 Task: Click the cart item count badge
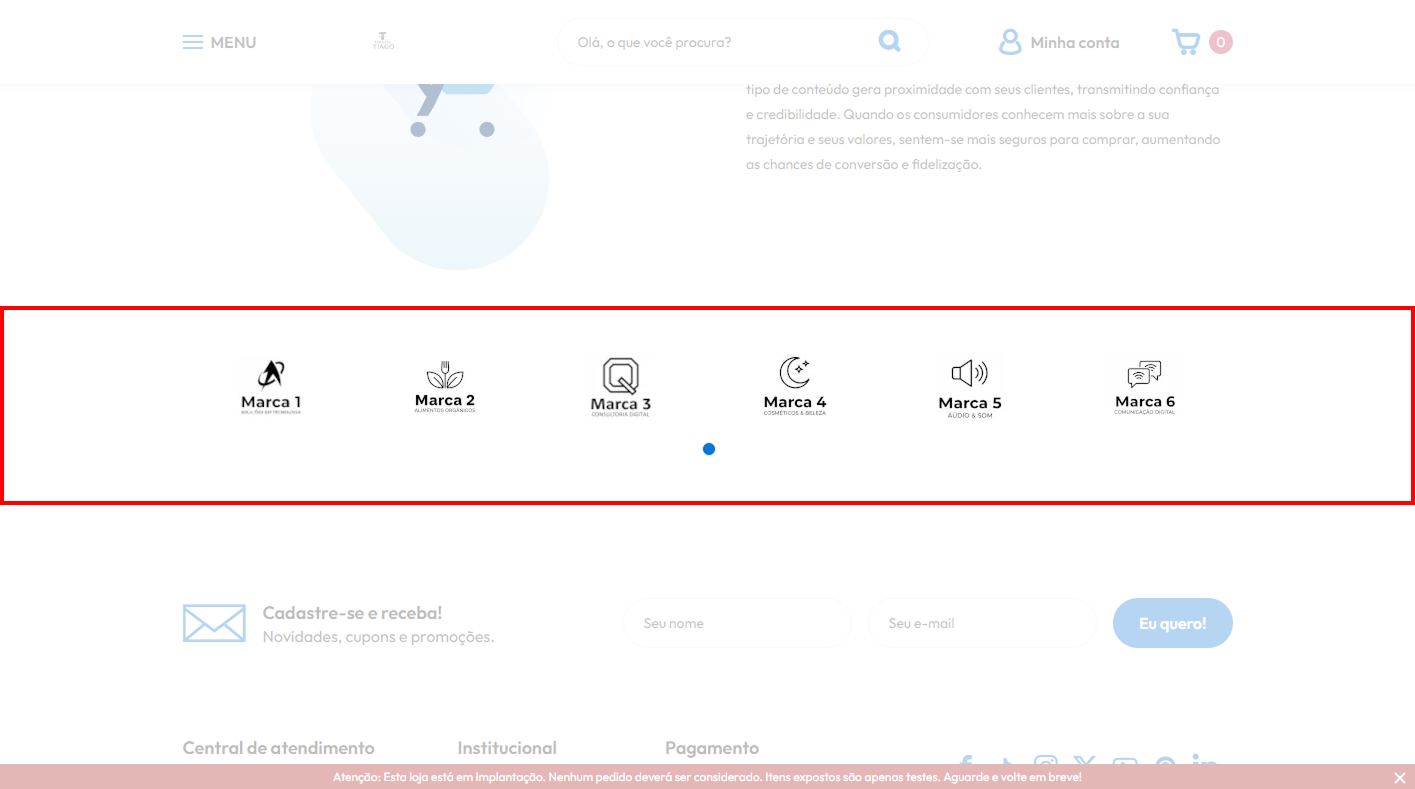click(1220, 42)
